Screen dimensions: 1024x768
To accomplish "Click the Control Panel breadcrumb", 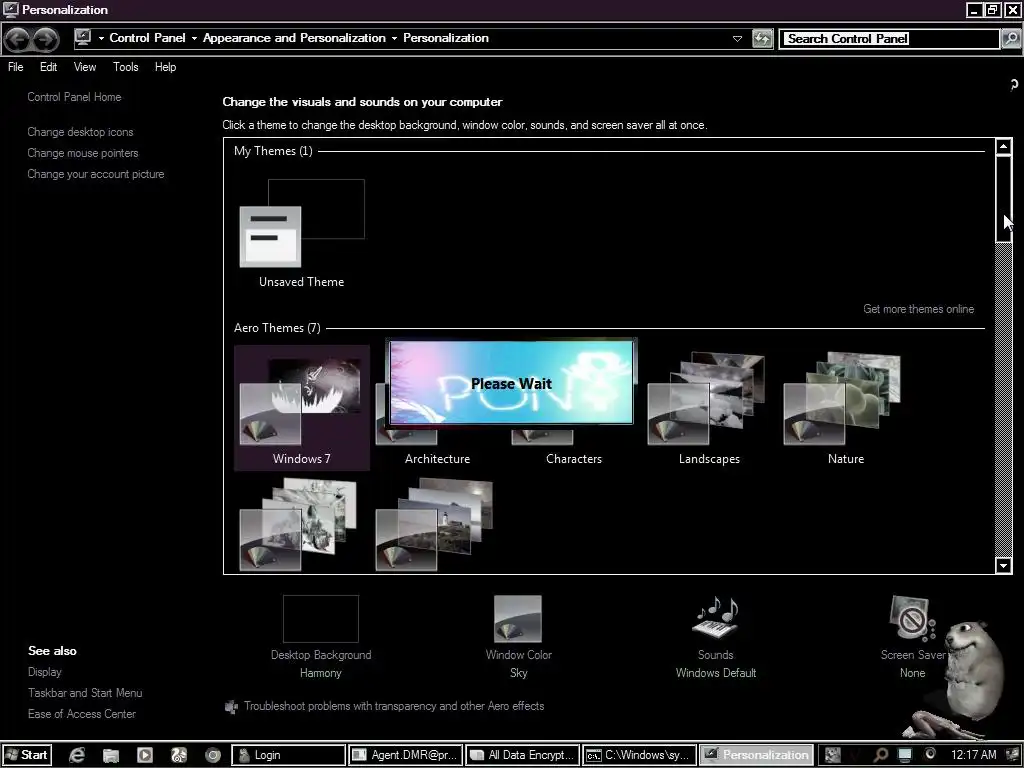I will (x=148, y=38).
